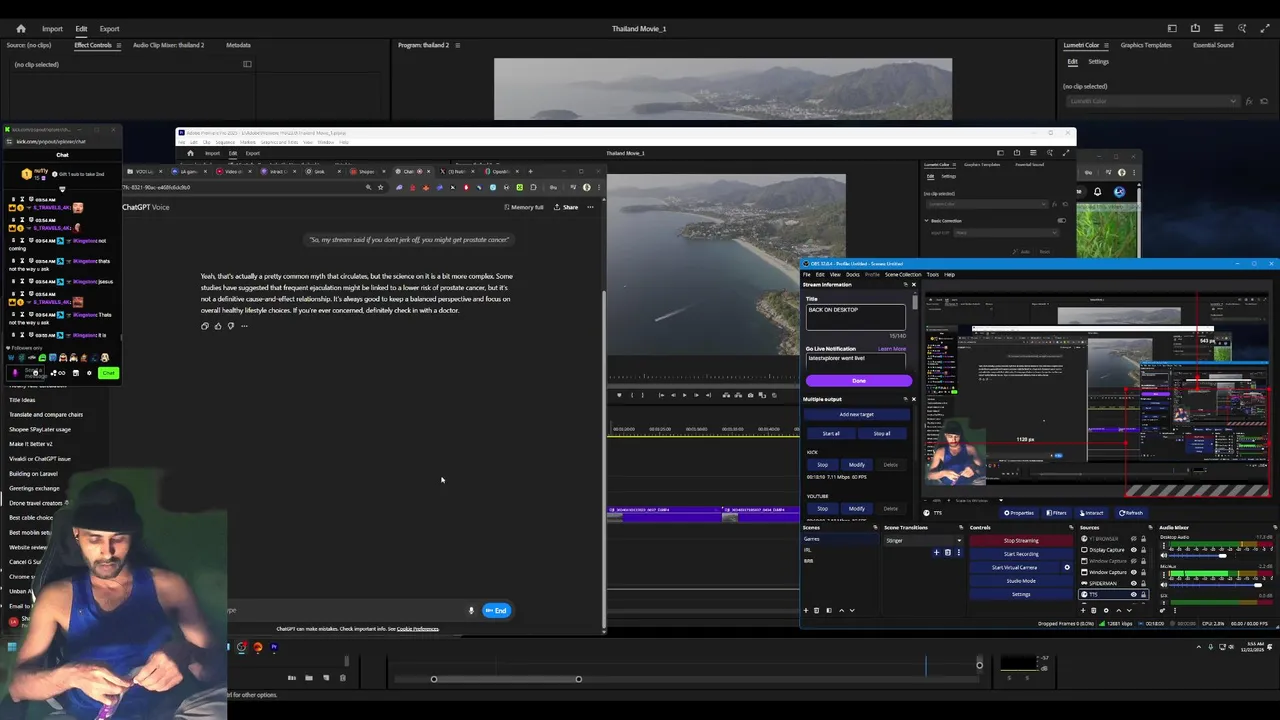
Task: Open the ChatGPT header three-dot menu
Action: click(x=590, y=207)
